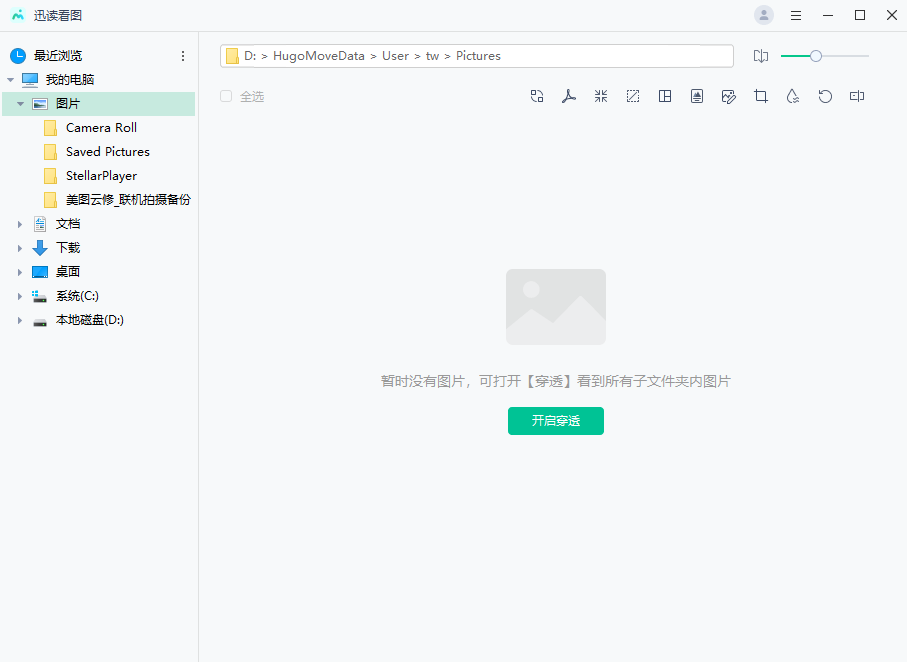Viewport: 907px width, 662px height.
Task: Click the PDF conversion icon
Action: (x=569, y=96)
